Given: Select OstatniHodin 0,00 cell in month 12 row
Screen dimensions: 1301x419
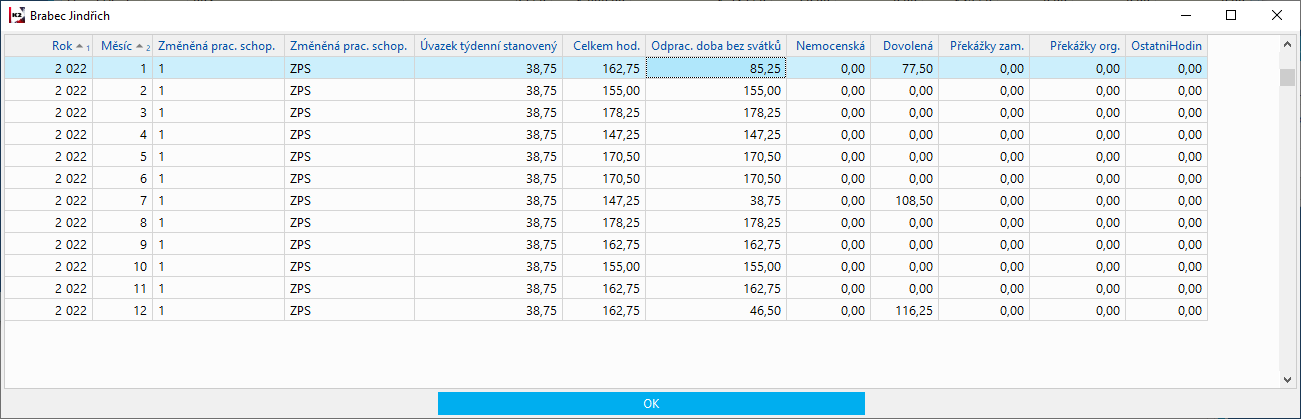Looking at the screenshot, I should coord(1166,310).
